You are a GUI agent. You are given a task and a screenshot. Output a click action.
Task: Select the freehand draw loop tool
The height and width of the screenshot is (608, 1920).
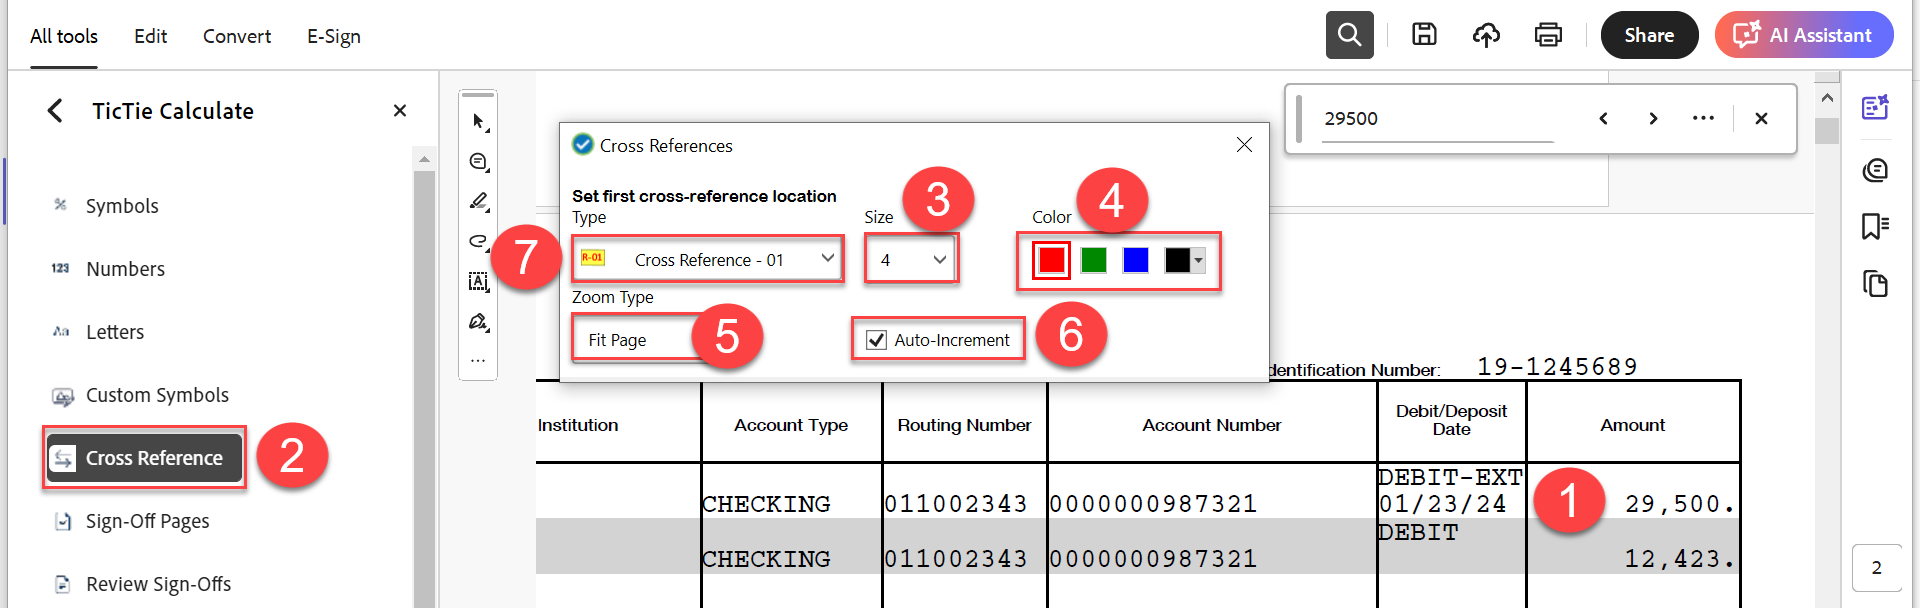(478, 242)
